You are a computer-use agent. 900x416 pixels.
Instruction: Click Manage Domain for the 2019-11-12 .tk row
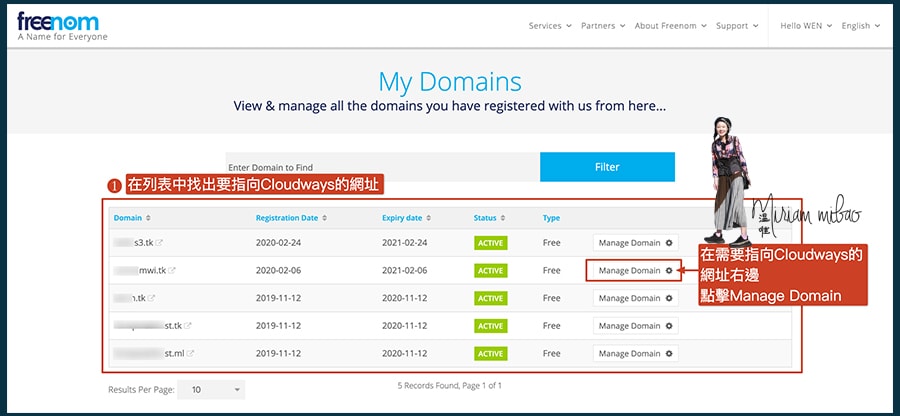click(x=635, y=298)
